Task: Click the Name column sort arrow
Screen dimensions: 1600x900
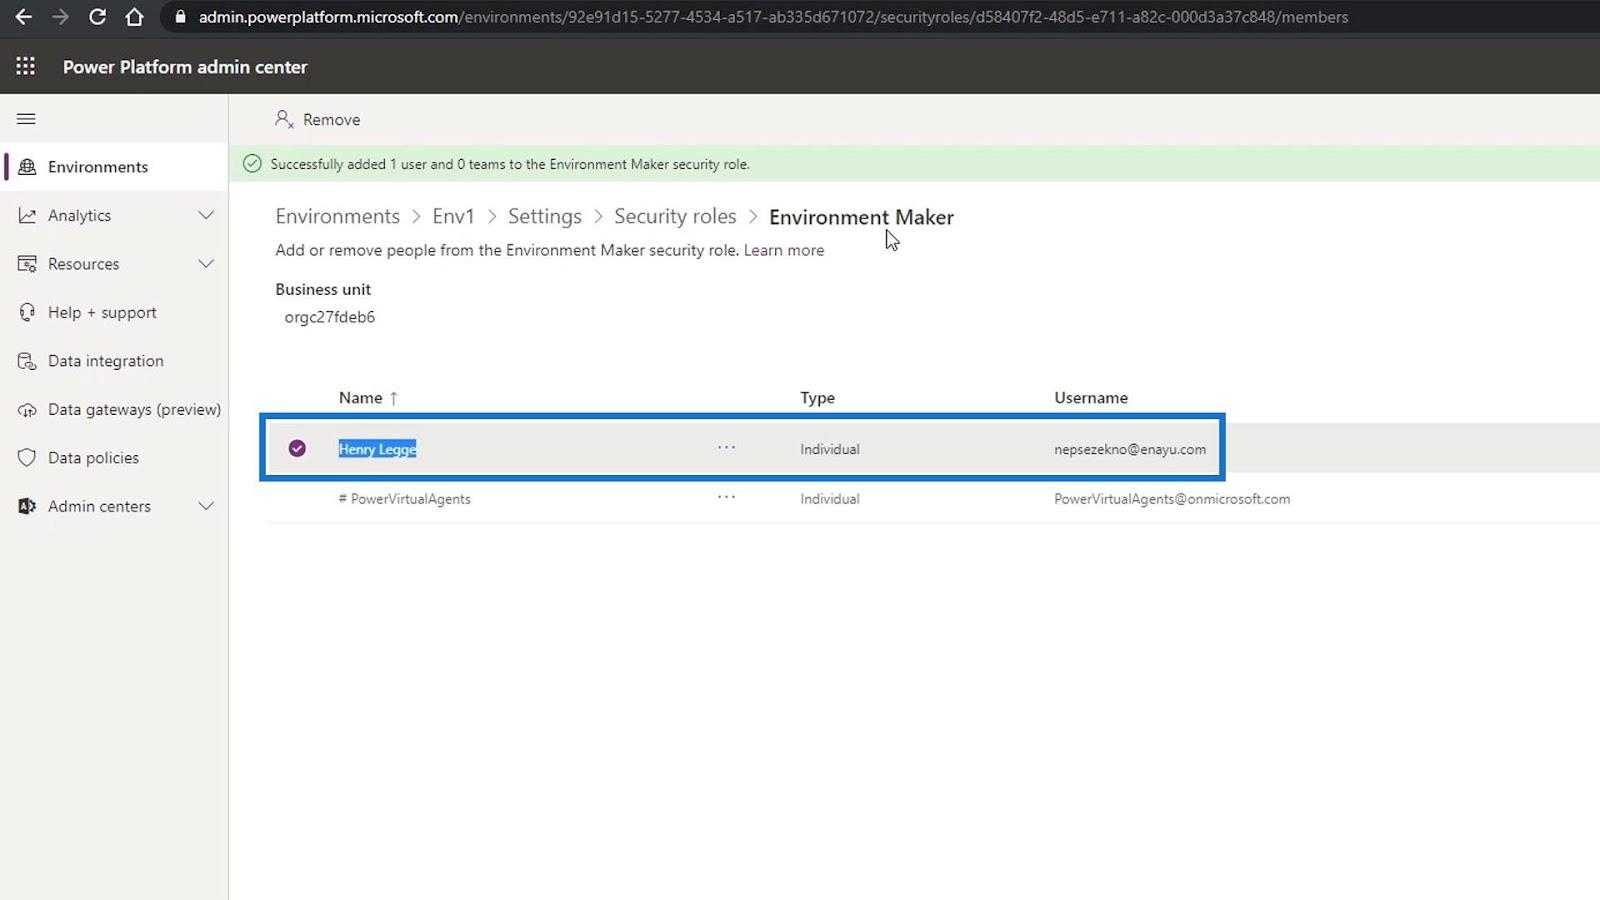Action: 394,398
